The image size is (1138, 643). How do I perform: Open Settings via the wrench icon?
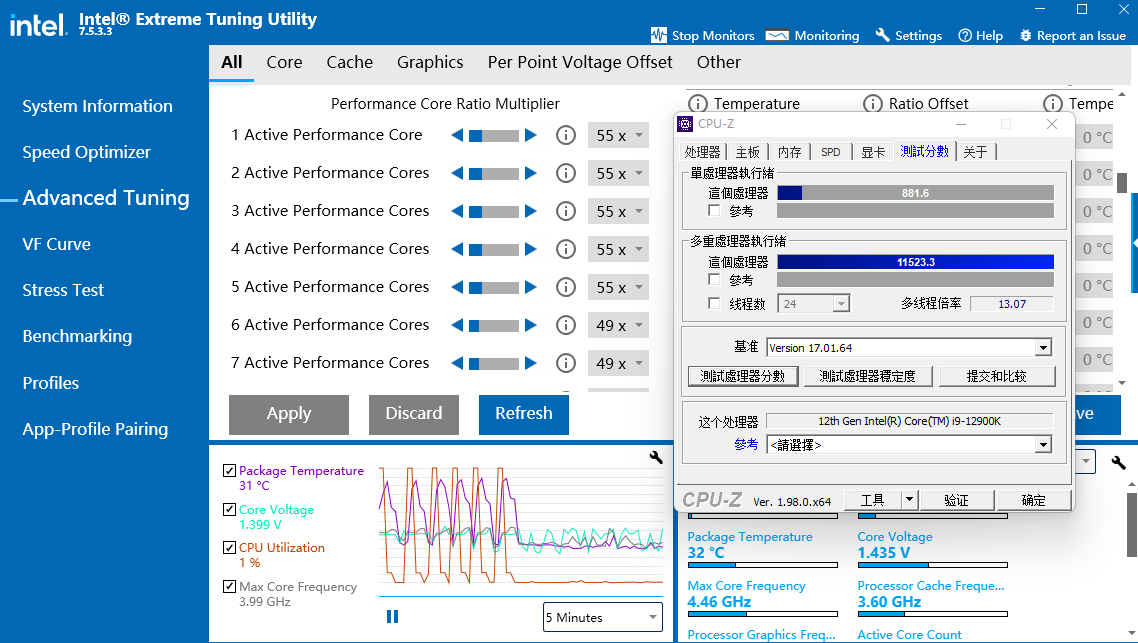tap(882, 35)
